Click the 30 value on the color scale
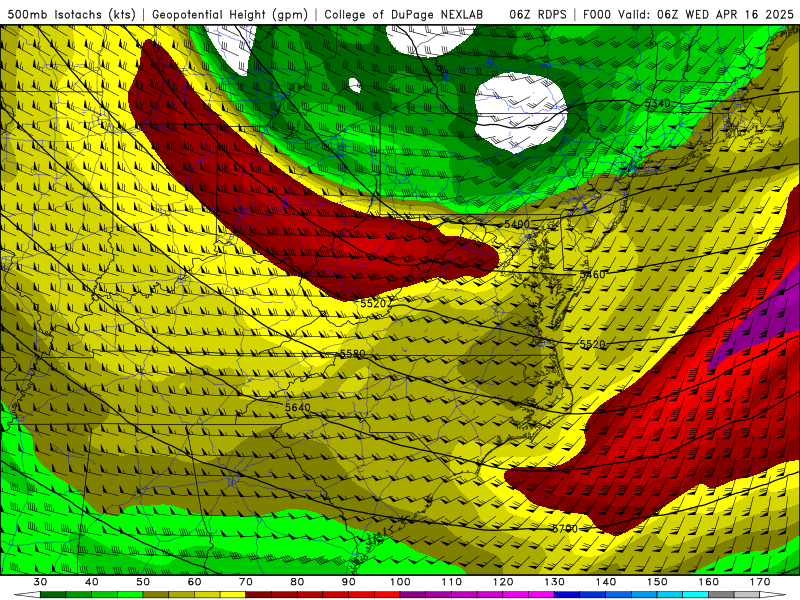Viewport: 800px width, 600px height. pos(40,582)
